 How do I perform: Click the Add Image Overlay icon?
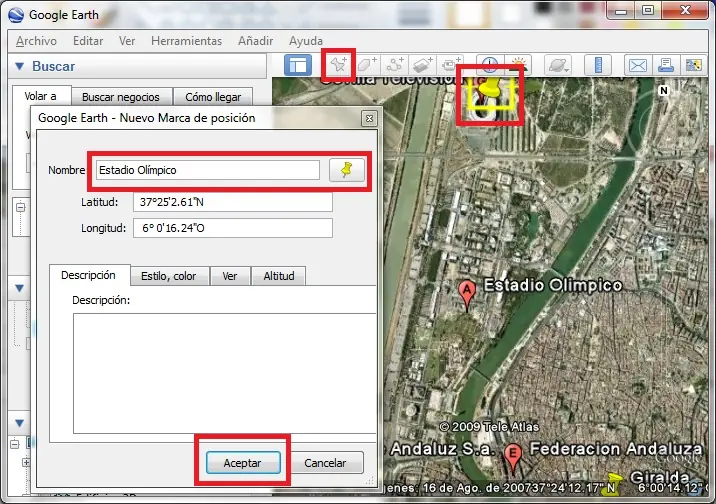[422, 65]
